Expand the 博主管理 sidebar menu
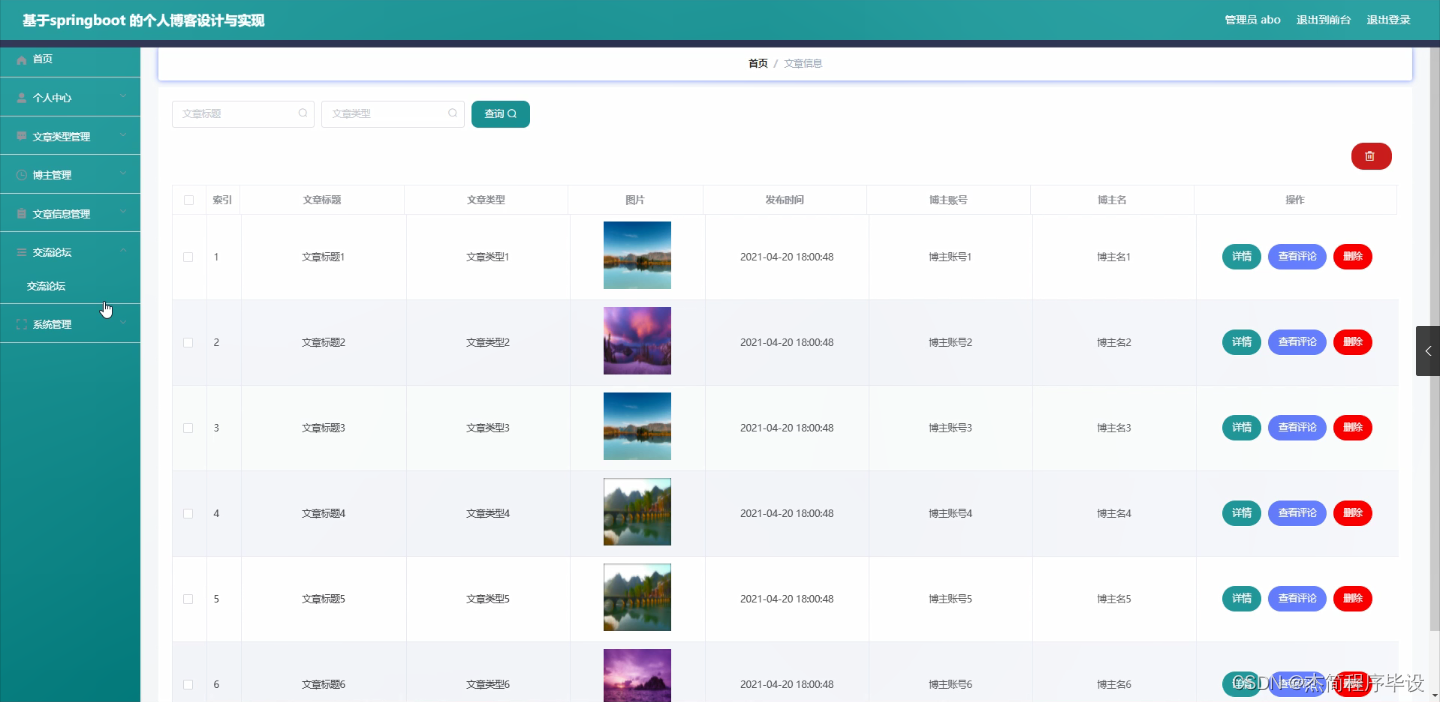Image resolution: width=1440 pixels, height=702 pixels. (124, 173)
